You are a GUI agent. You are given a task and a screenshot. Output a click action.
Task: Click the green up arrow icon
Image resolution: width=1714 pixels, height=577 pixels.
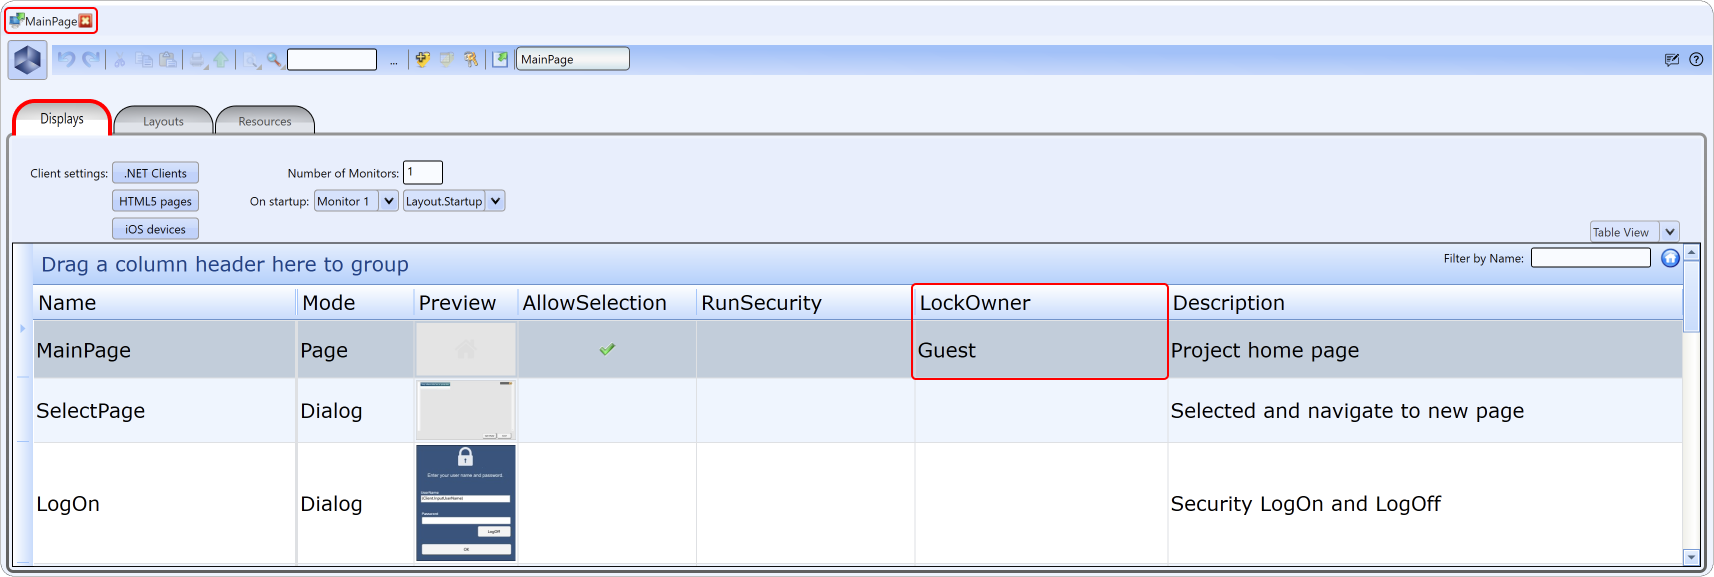point(221,60)
